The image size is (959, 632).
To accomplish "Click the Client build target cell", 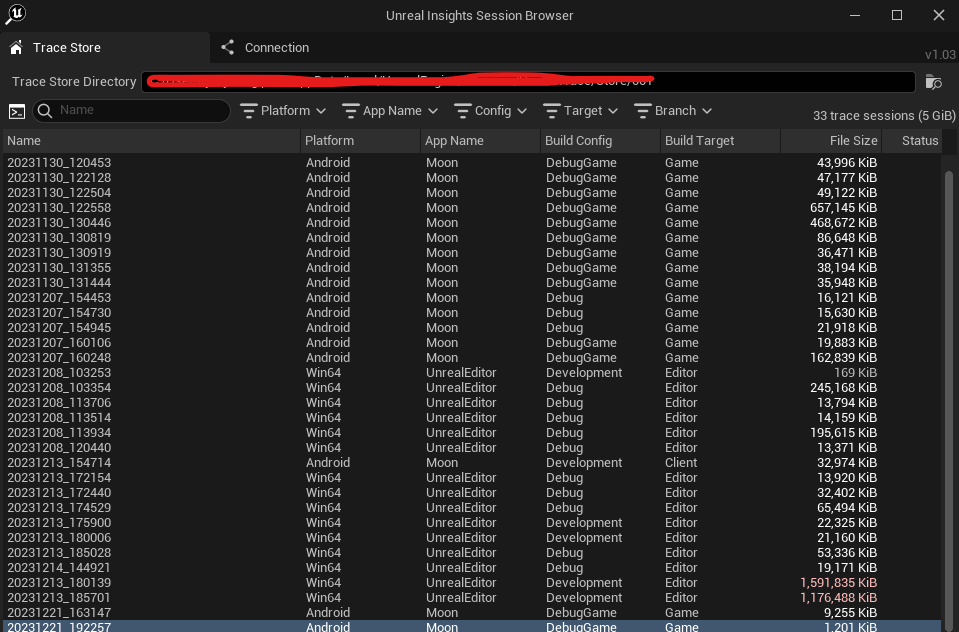I will tap(681, 463).
